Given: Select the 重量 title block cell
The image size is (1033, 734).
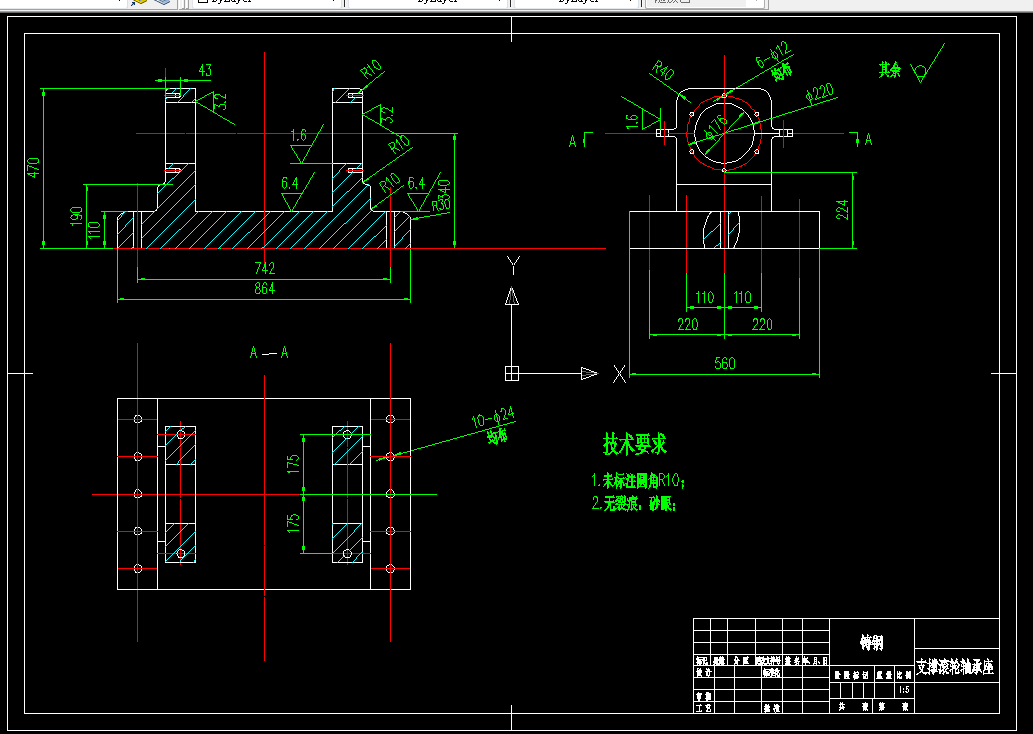Looking at the screenshot, I should pyautogui.click(x=883, y=675).
